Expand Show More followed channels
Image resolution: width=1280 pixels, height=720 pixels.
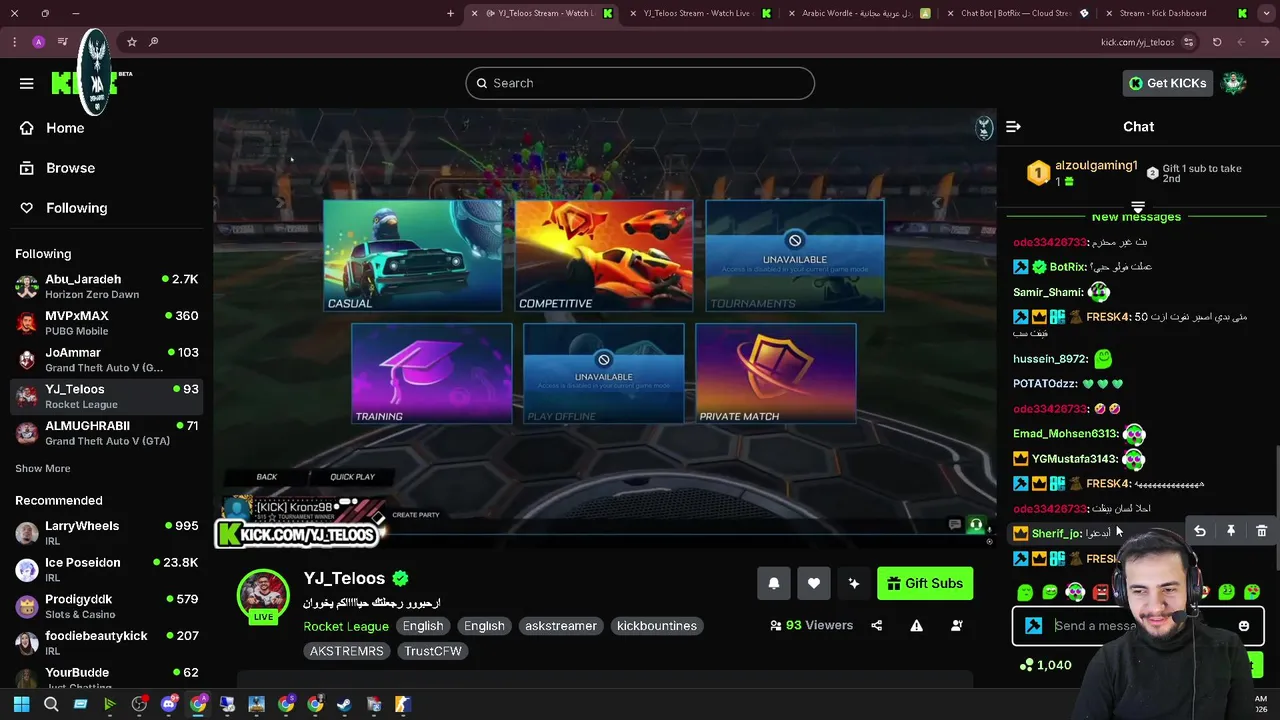tap(42, 468)
